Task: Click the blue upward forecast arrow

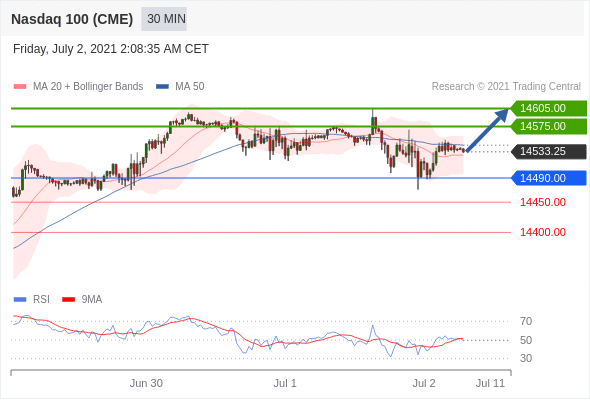Action: click(487, 130)
